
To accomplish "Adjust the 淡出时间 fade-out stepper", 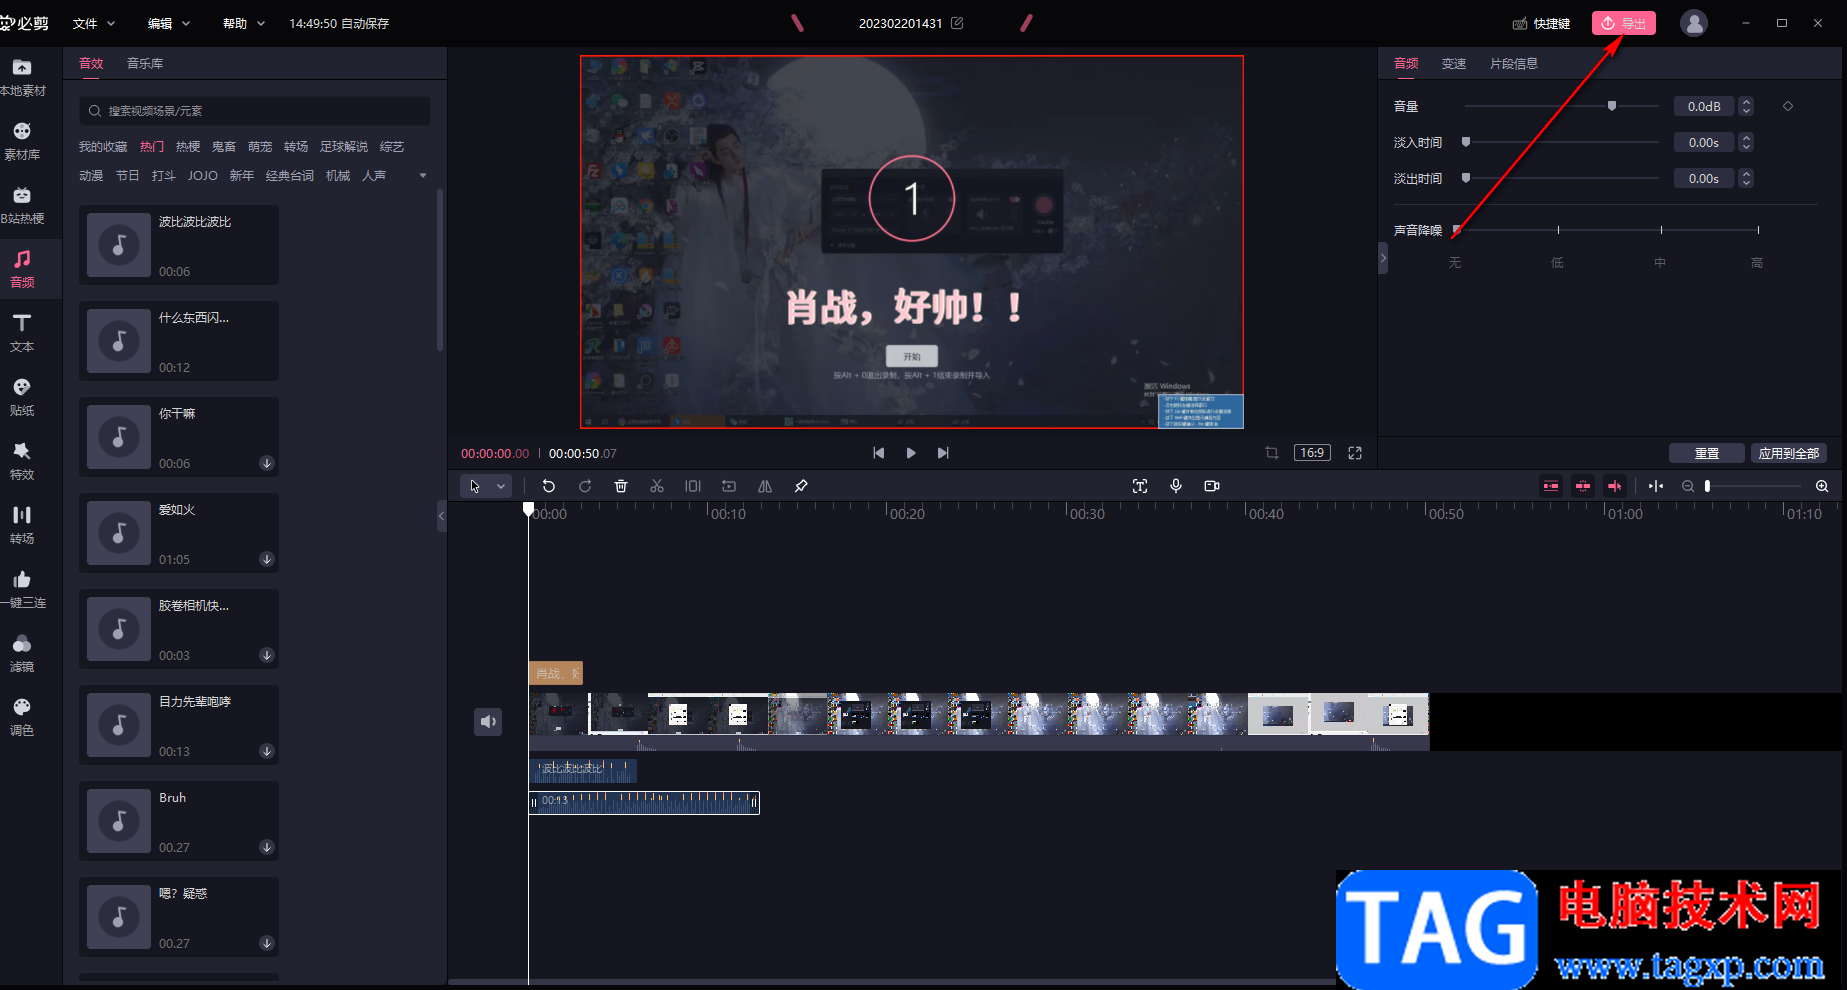I will point(1746,178).
